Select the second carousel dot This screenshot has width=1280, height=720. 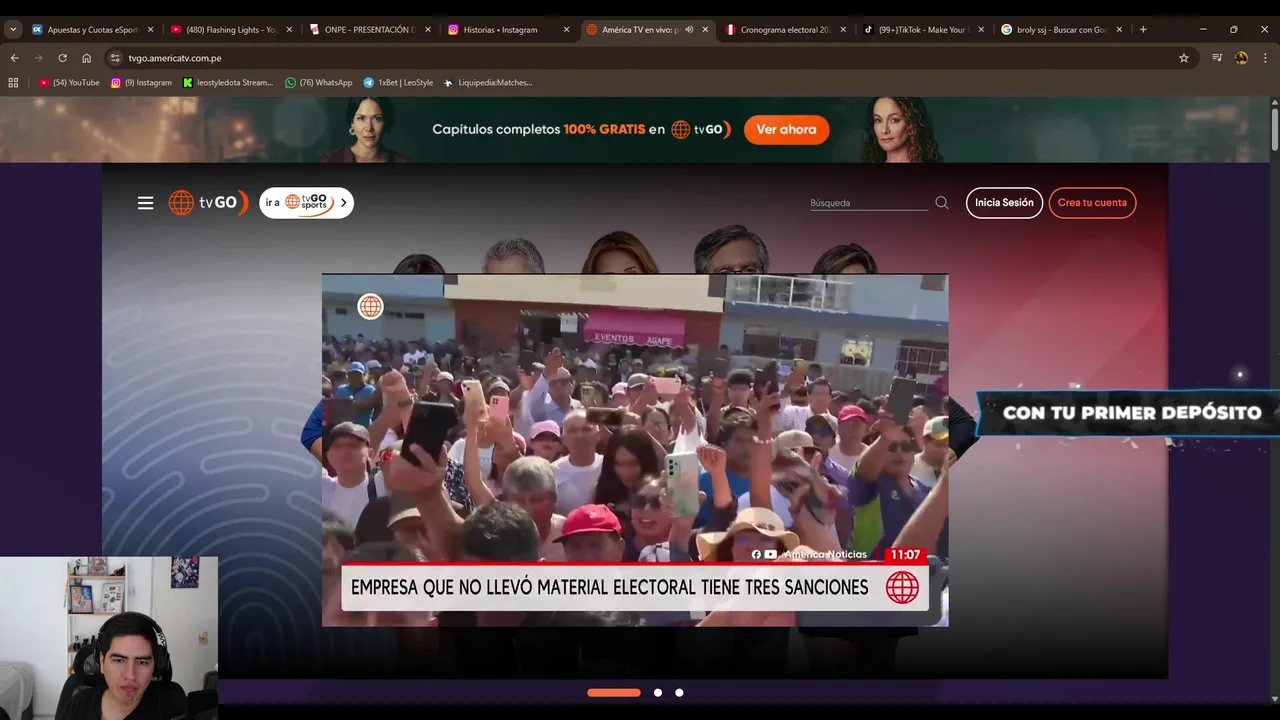[658, 692]
